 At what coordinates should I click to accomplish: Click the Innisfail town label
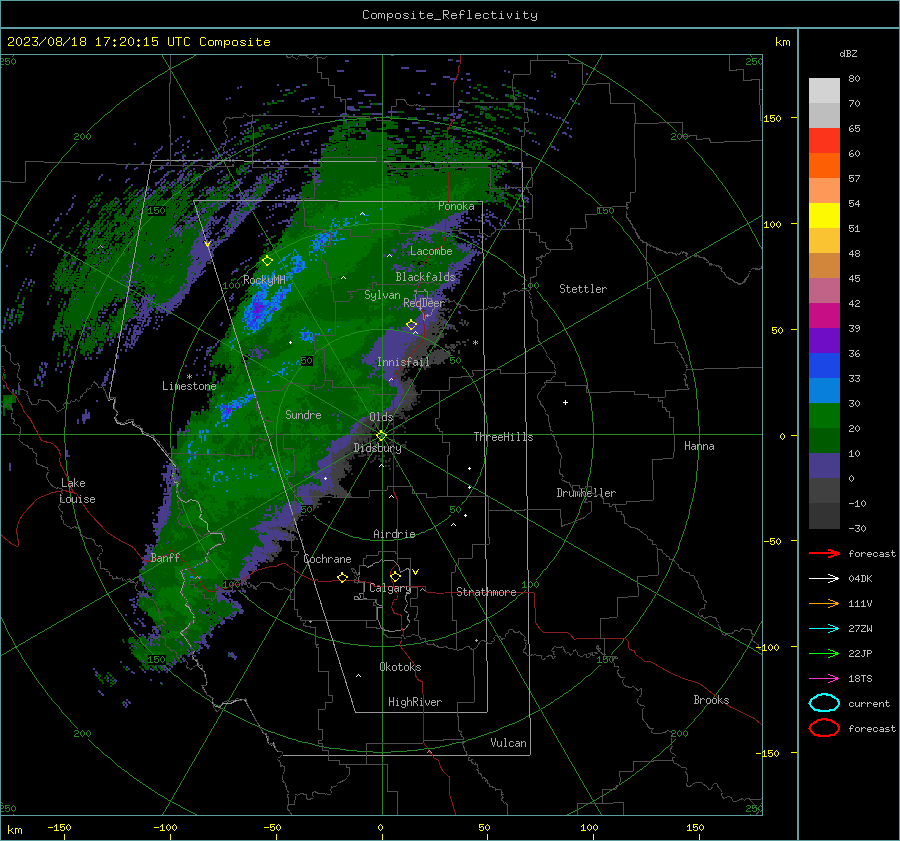403,362
